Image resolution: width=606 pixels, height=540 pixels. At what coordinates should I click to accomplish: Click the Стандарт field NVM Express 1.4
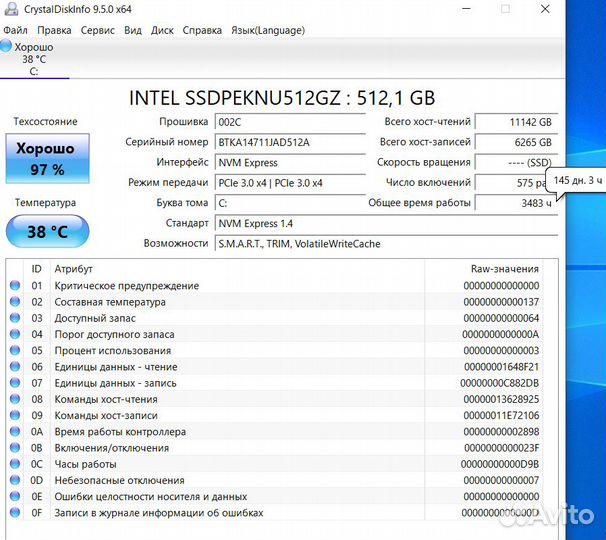point(386,223)
